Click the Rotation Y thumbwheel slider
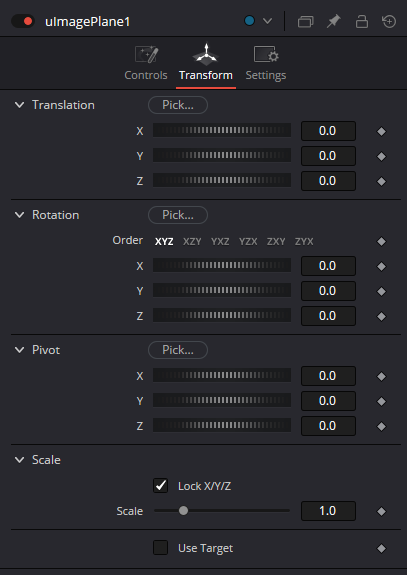 222,290
